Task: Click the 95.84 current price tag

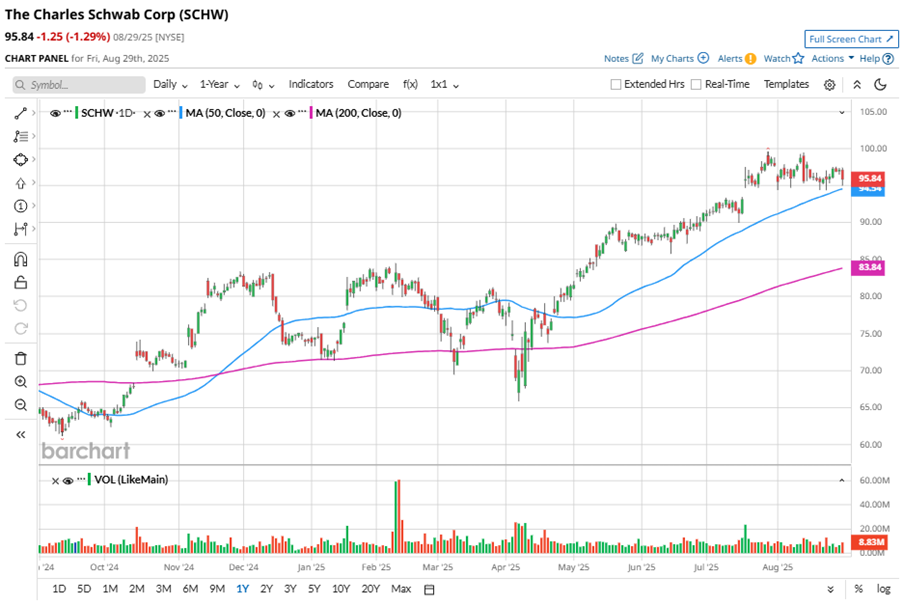Action: pos(868,178)
